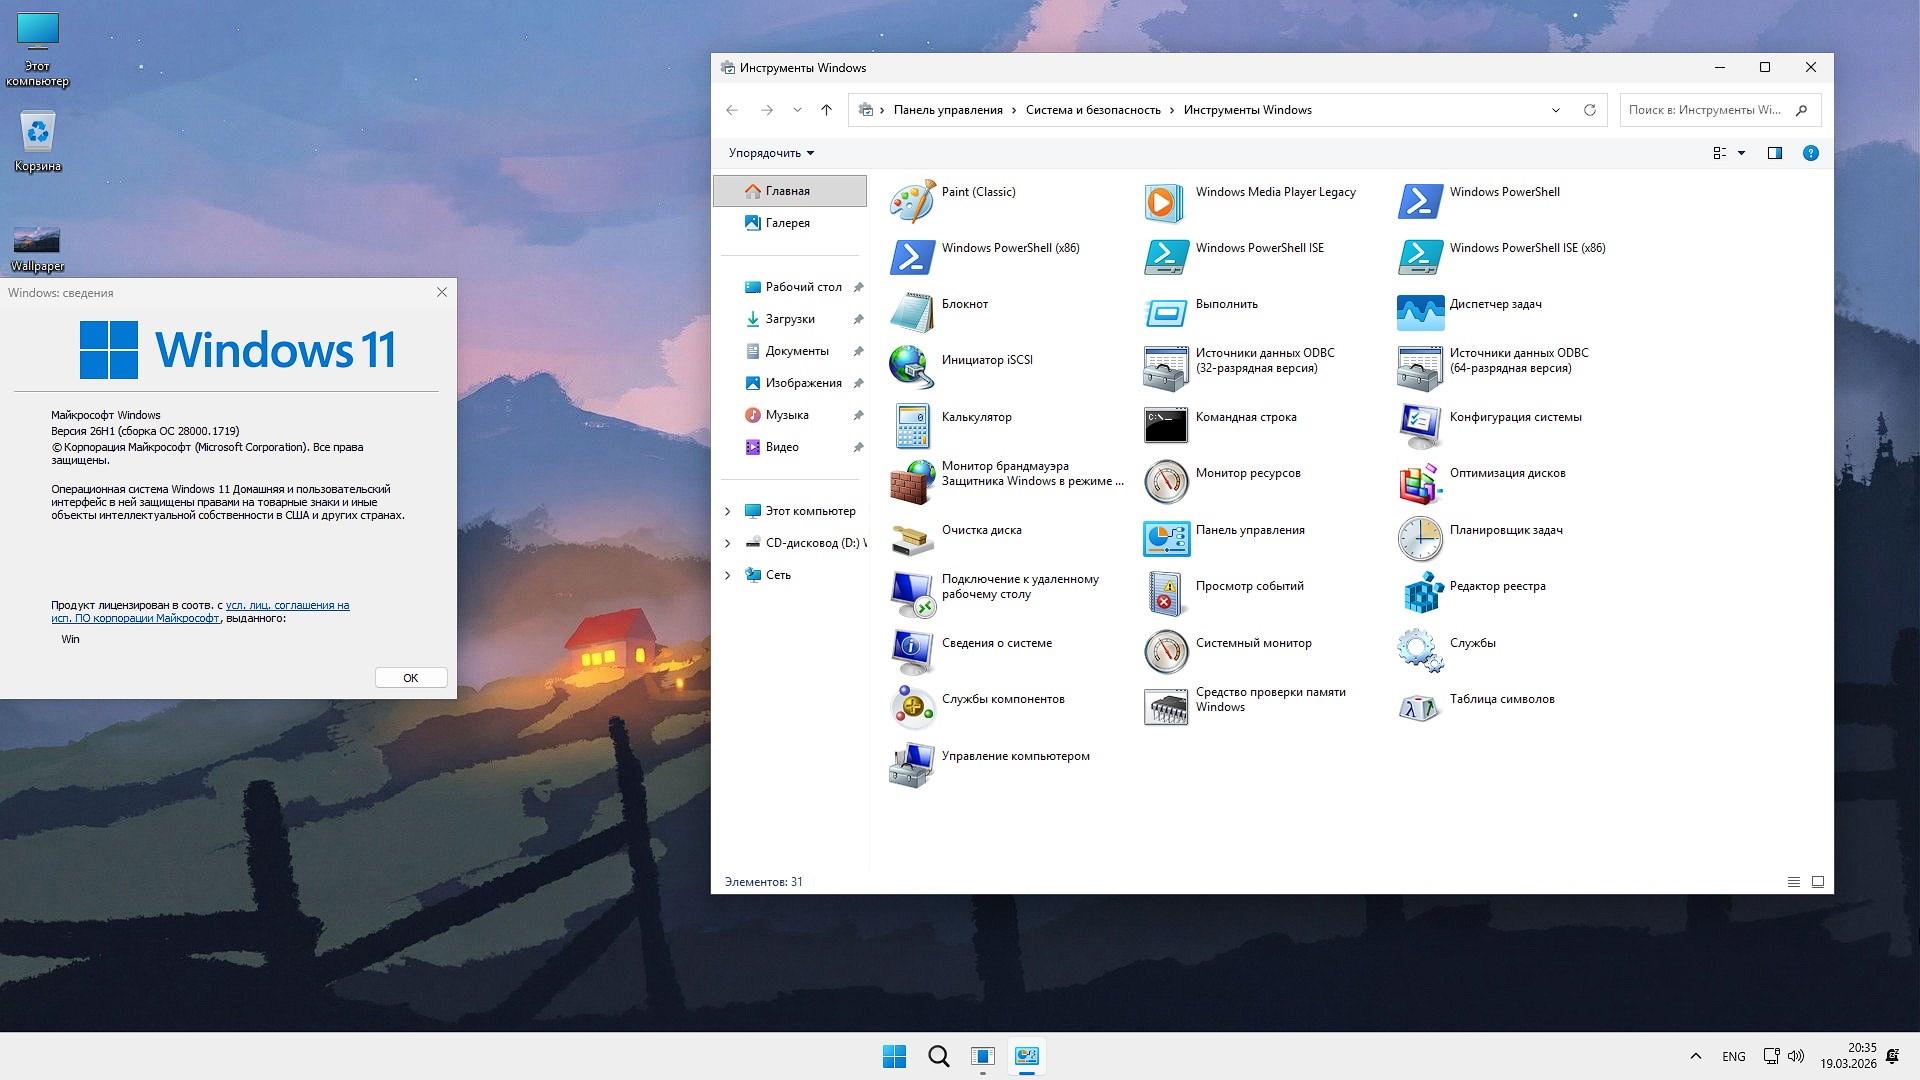Viewport: 1920px width, 1080px height.
Task: Expand Этот компьютер in the sidebar
Action: (x=728, y=510)
